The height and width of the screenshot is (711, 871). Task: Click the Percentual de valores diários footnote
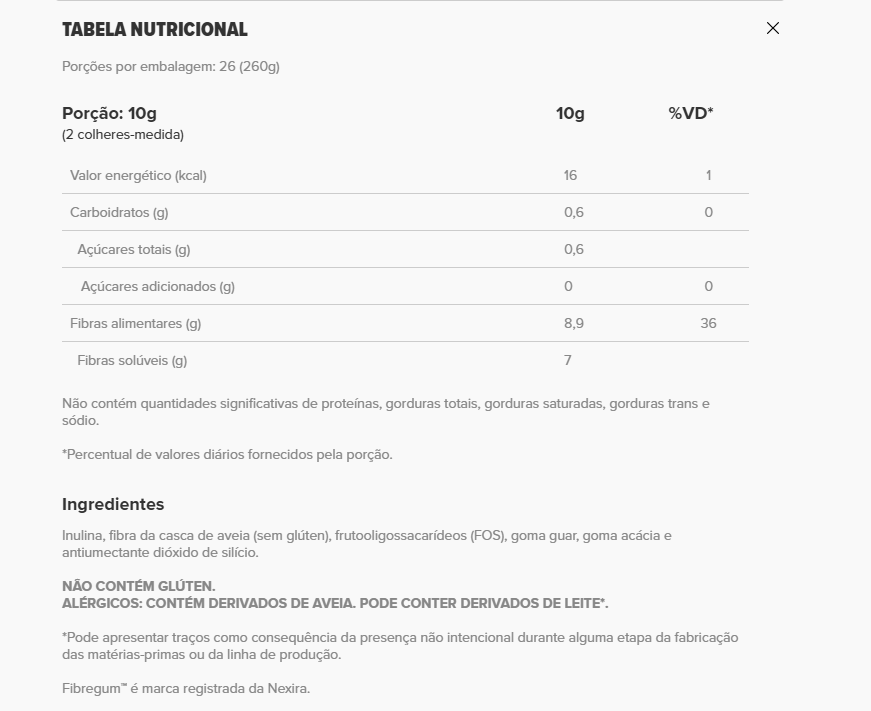[x=227, y=455]
